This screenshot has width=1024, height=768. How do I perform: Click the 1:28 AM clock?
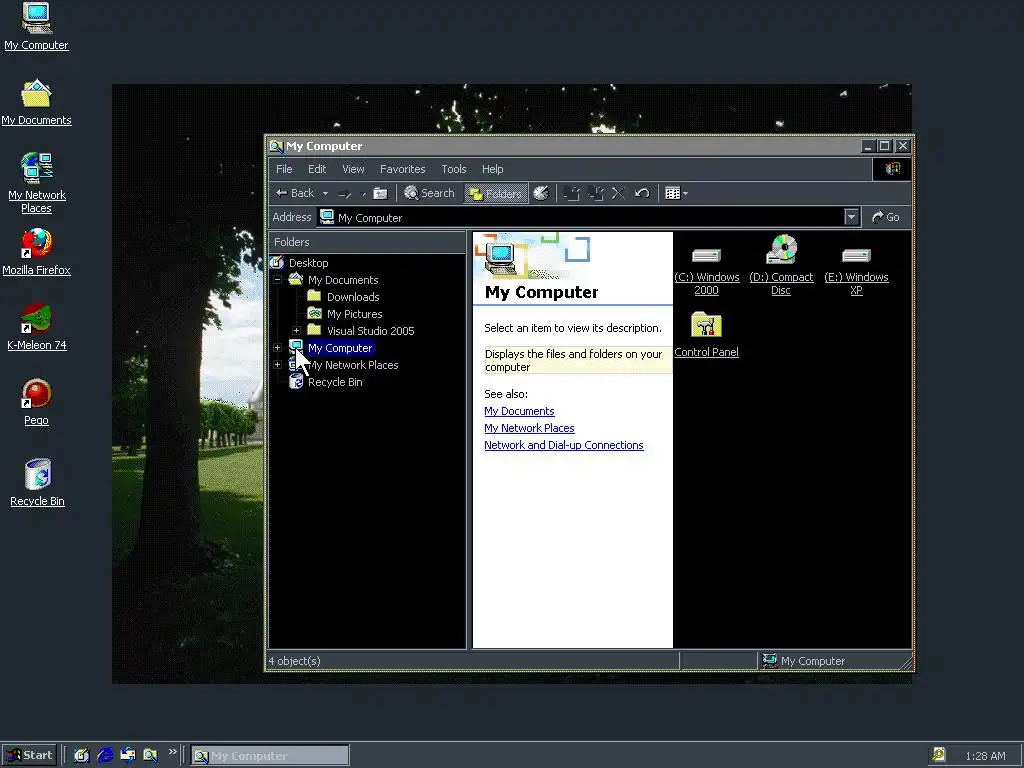click(985, 756)
